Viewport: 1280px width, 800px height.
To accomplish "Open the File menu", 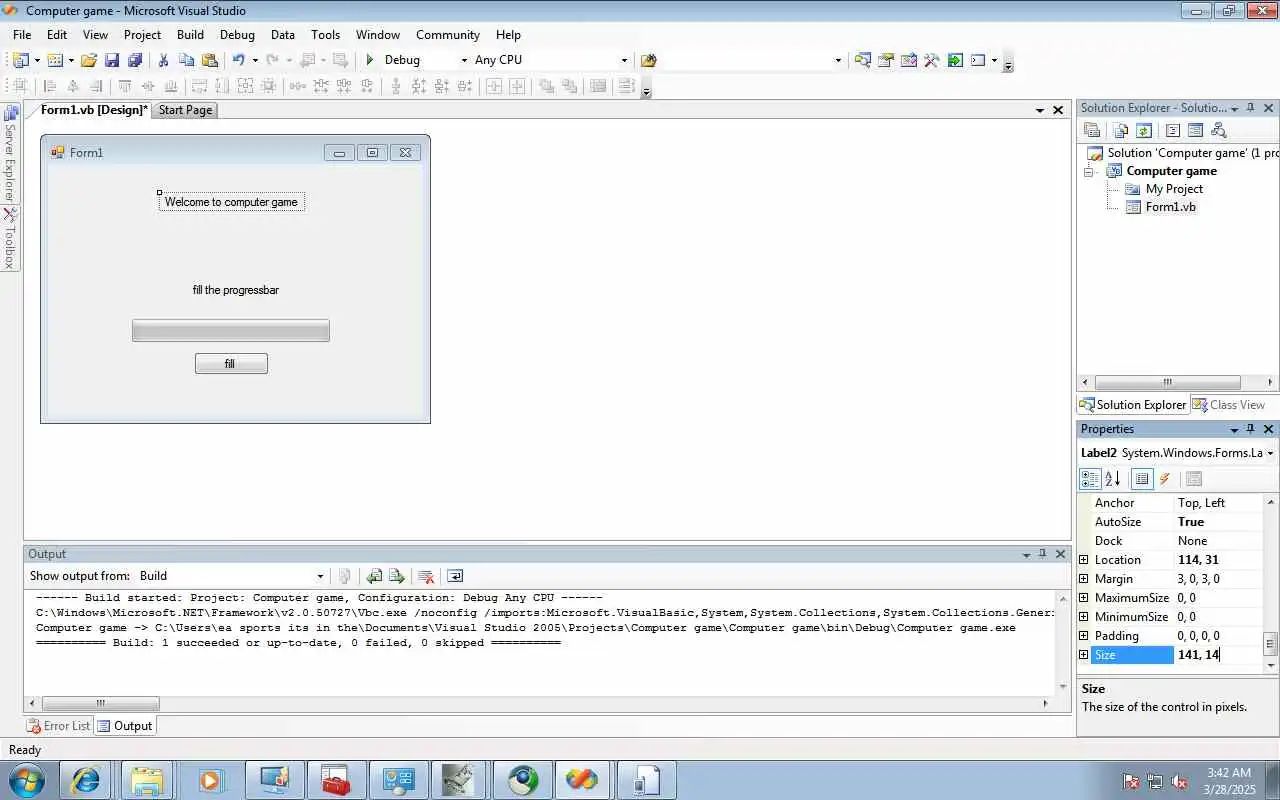I will (22, 34).
